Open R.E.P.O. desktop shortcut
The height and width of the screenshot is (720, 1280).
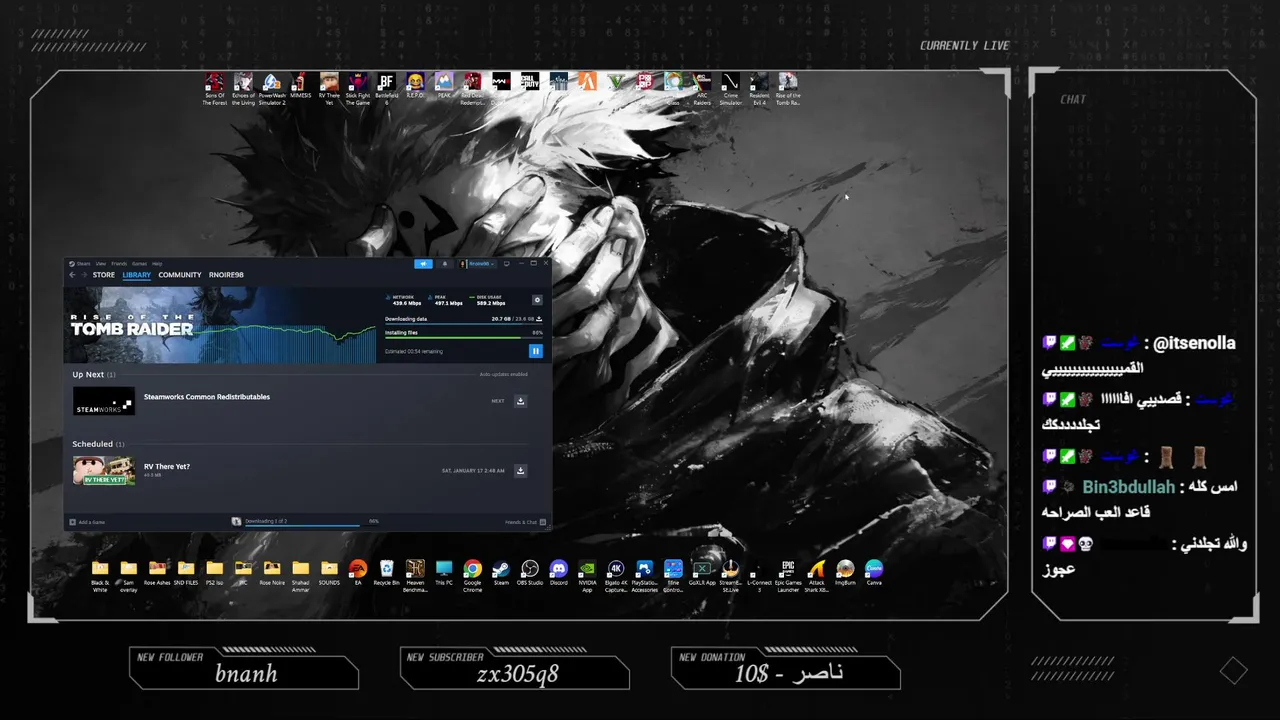(415, 86)
